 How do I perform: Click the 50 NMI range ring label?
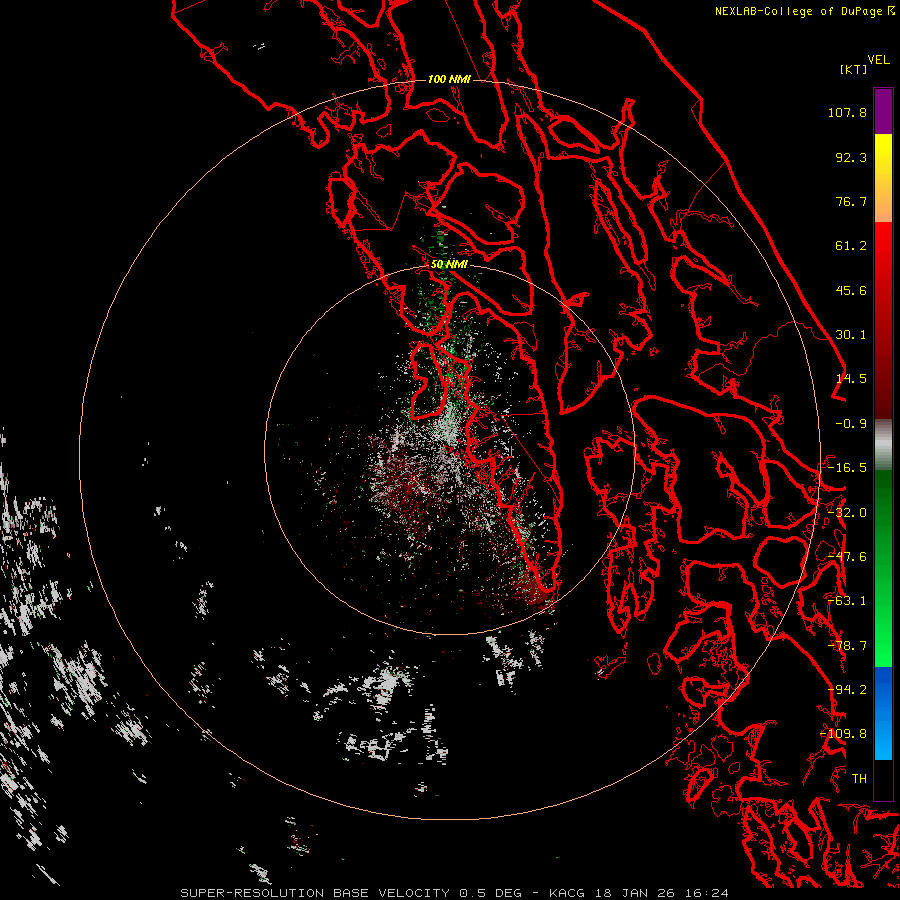pyautogui.click(x=449, y=264)
